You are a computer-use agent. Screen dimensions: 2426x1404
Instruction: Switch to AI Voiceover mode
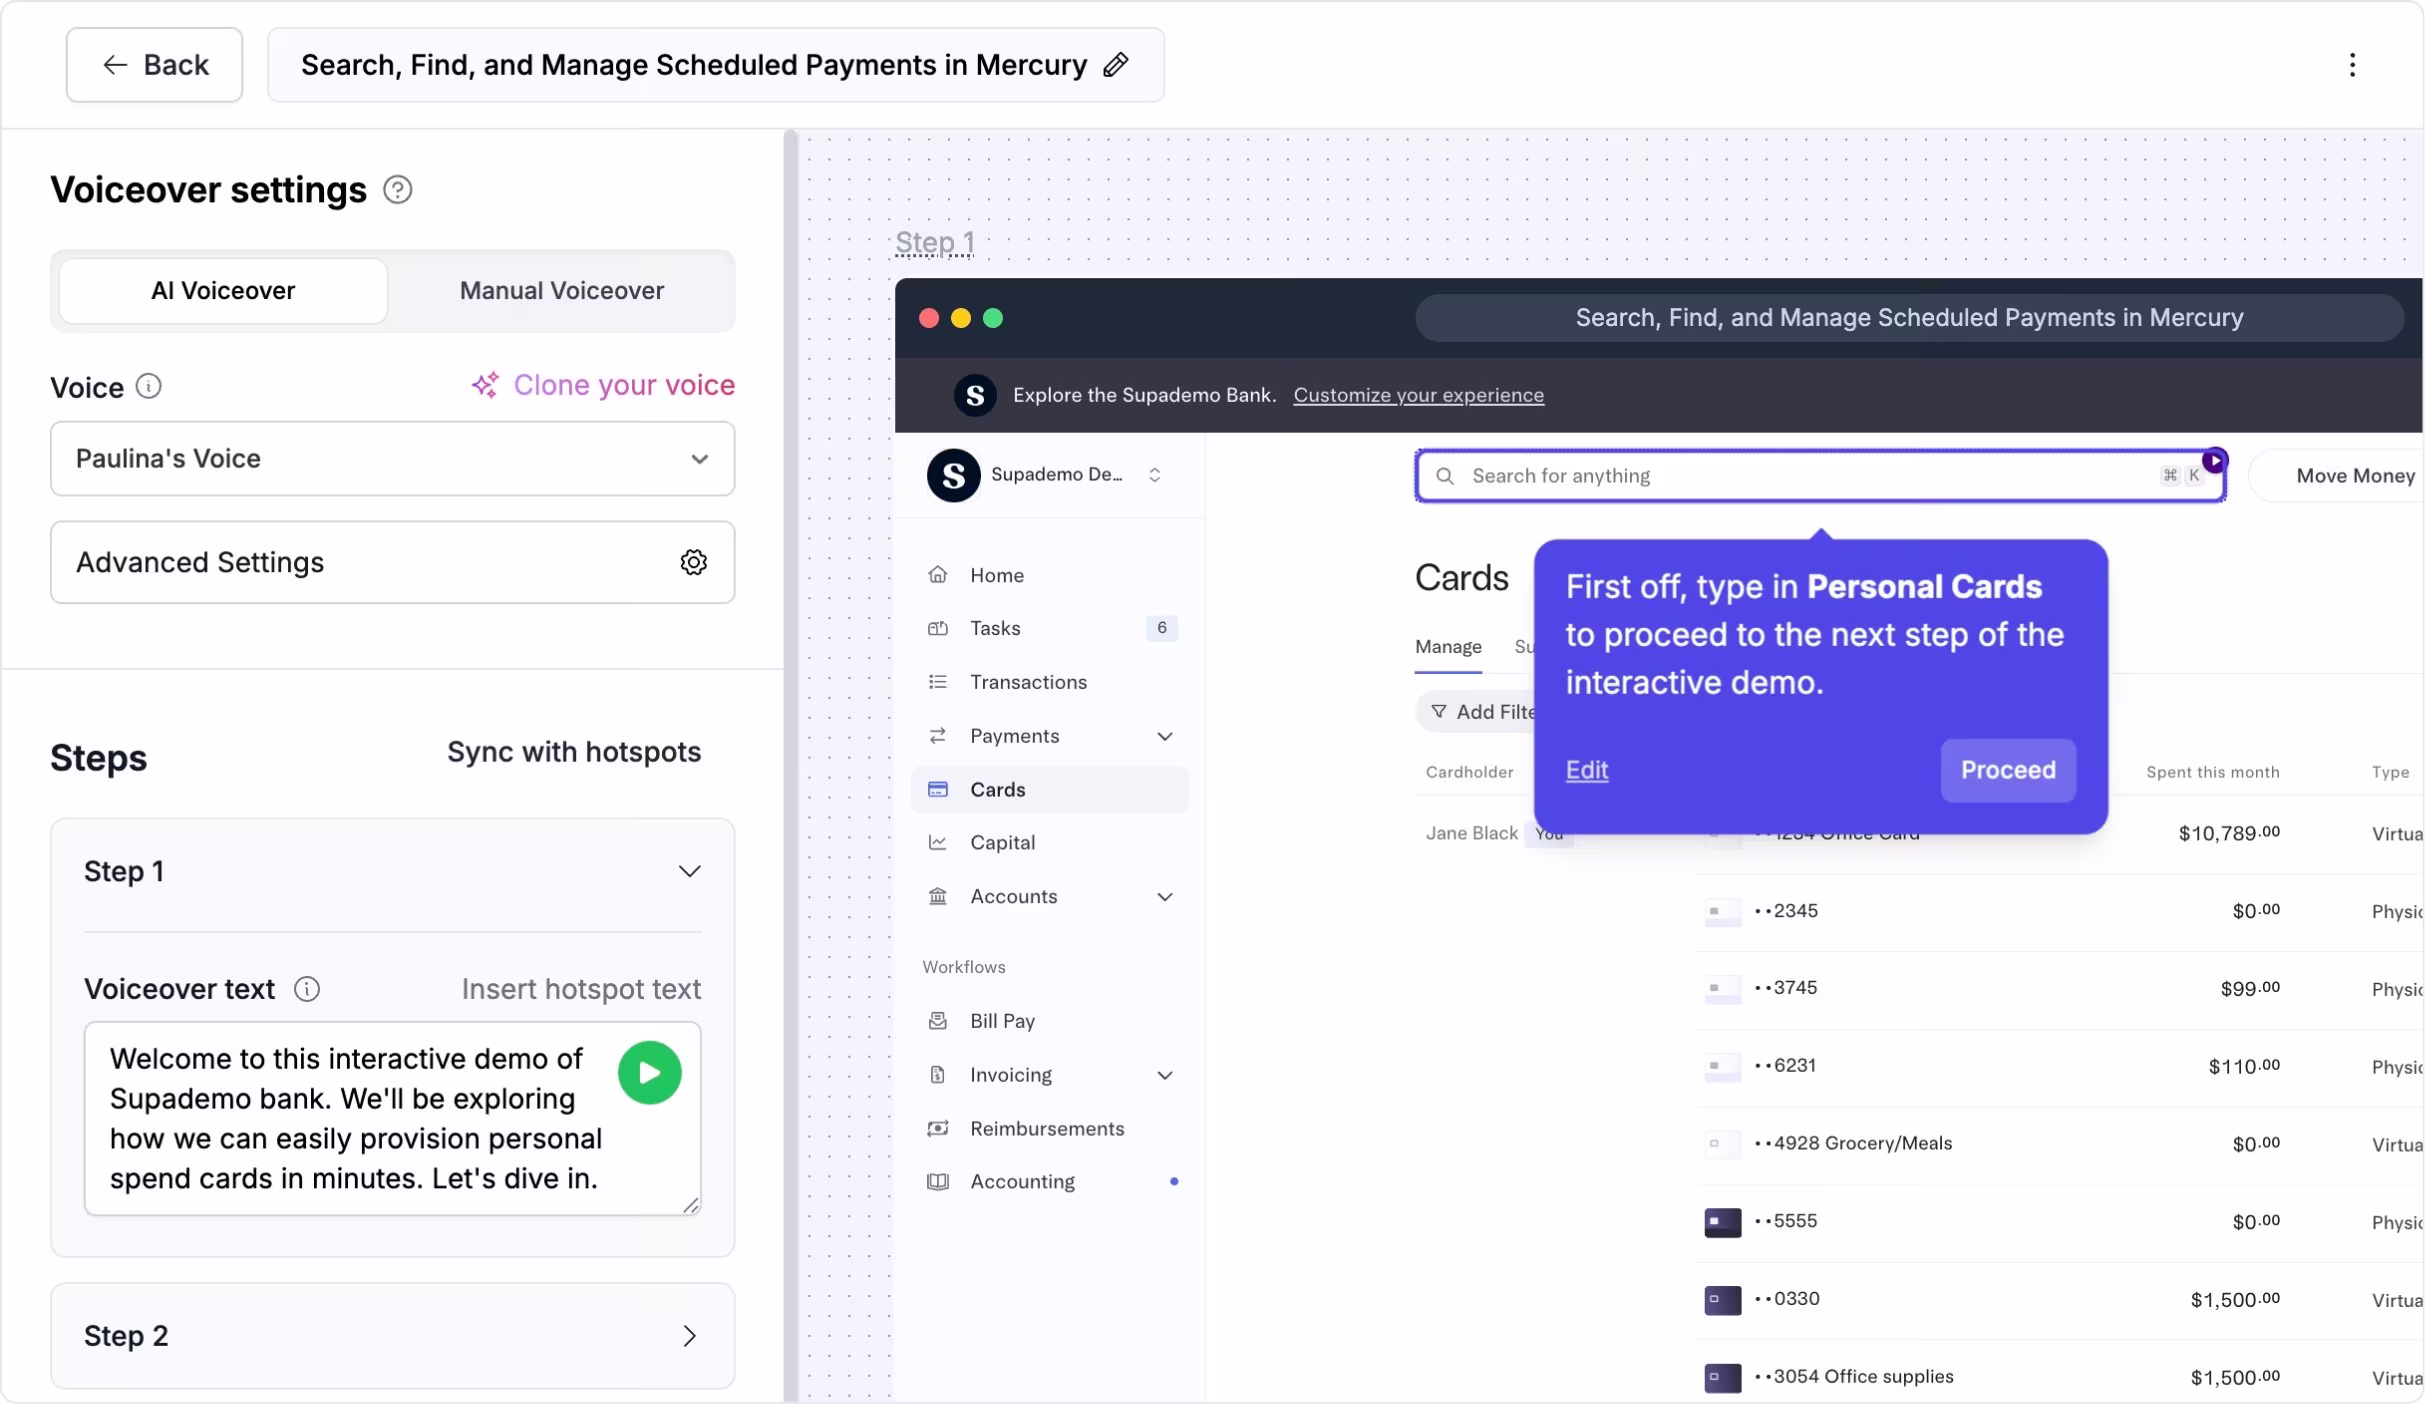[223, 291]
